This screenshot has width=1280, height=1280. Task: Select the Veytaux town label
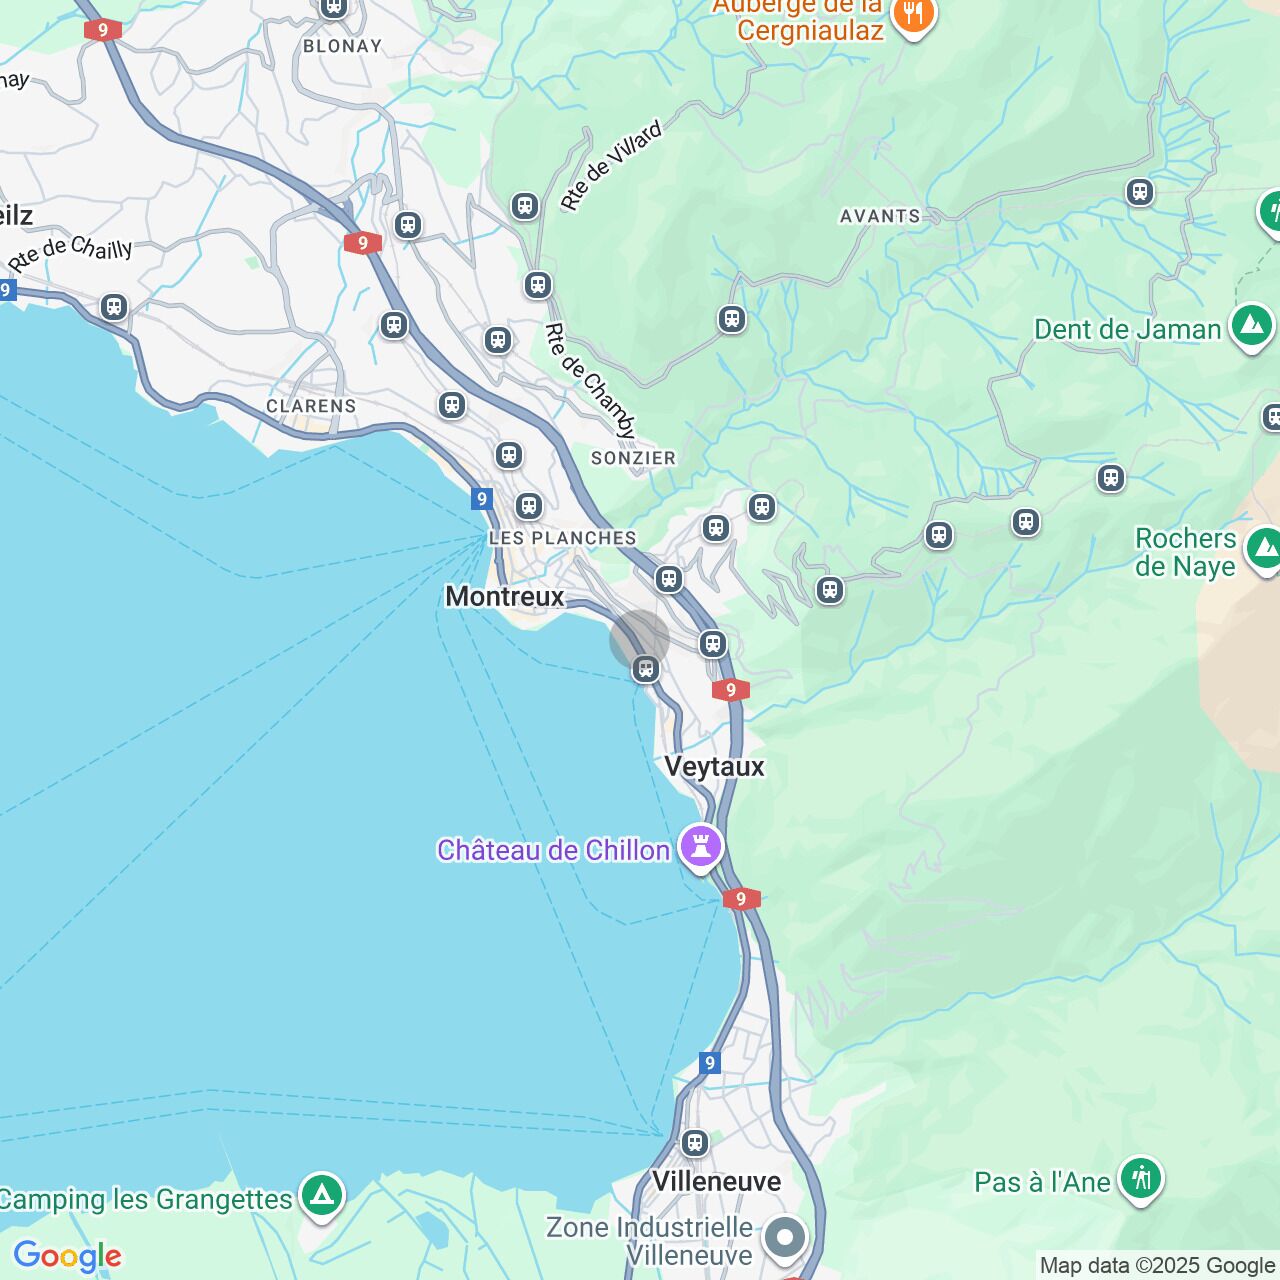point(714,767)
